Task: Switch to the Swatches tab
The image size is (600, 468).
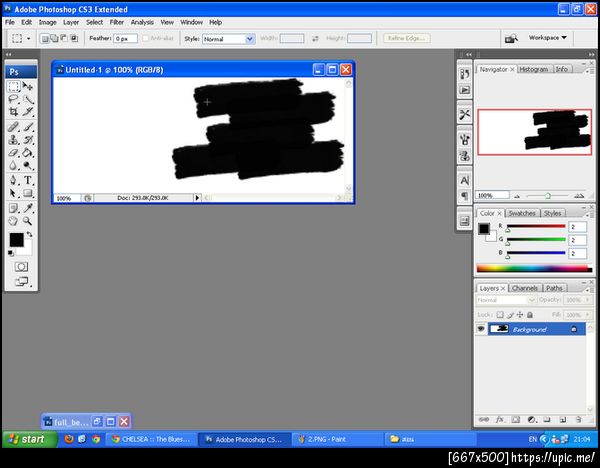Action: (522, 213)
